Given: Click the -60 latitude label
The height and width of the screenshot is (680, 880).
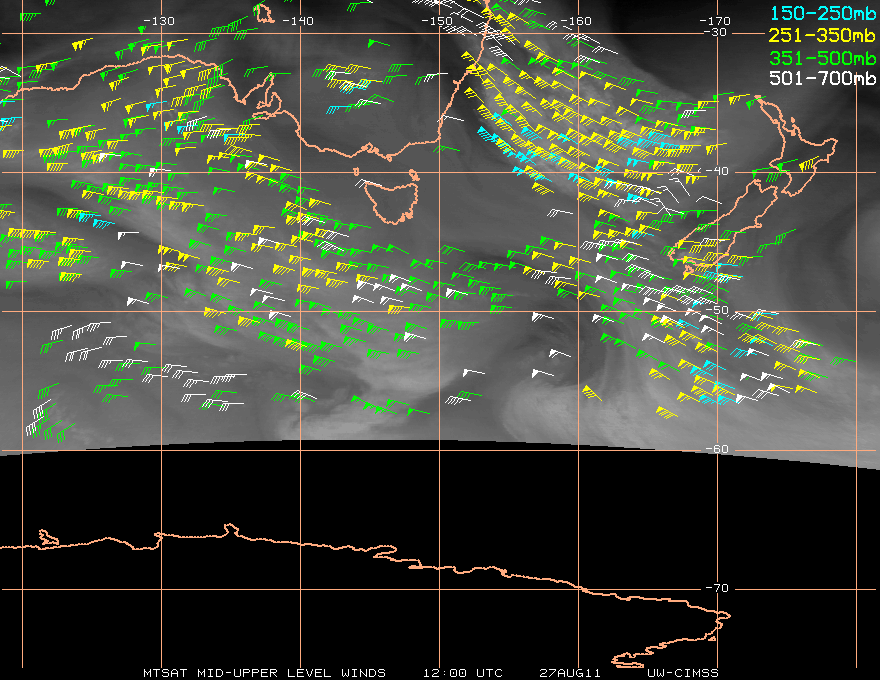Looking at the screenshot, I should [x=717, y=449].
